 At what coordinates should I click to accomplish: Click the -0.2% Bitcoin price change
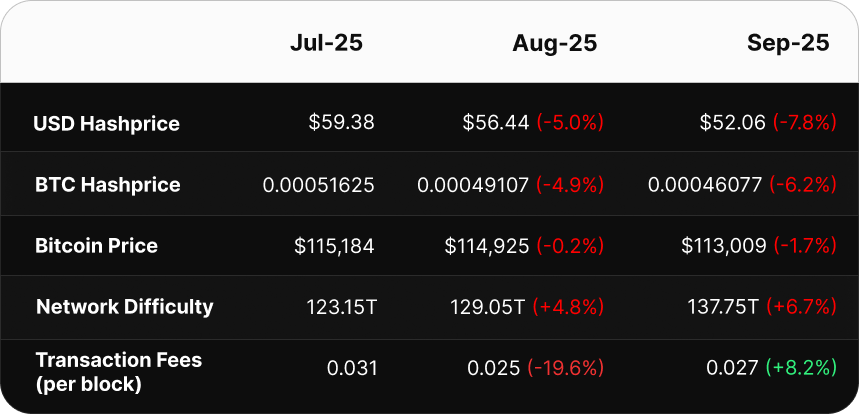[571, 246]
